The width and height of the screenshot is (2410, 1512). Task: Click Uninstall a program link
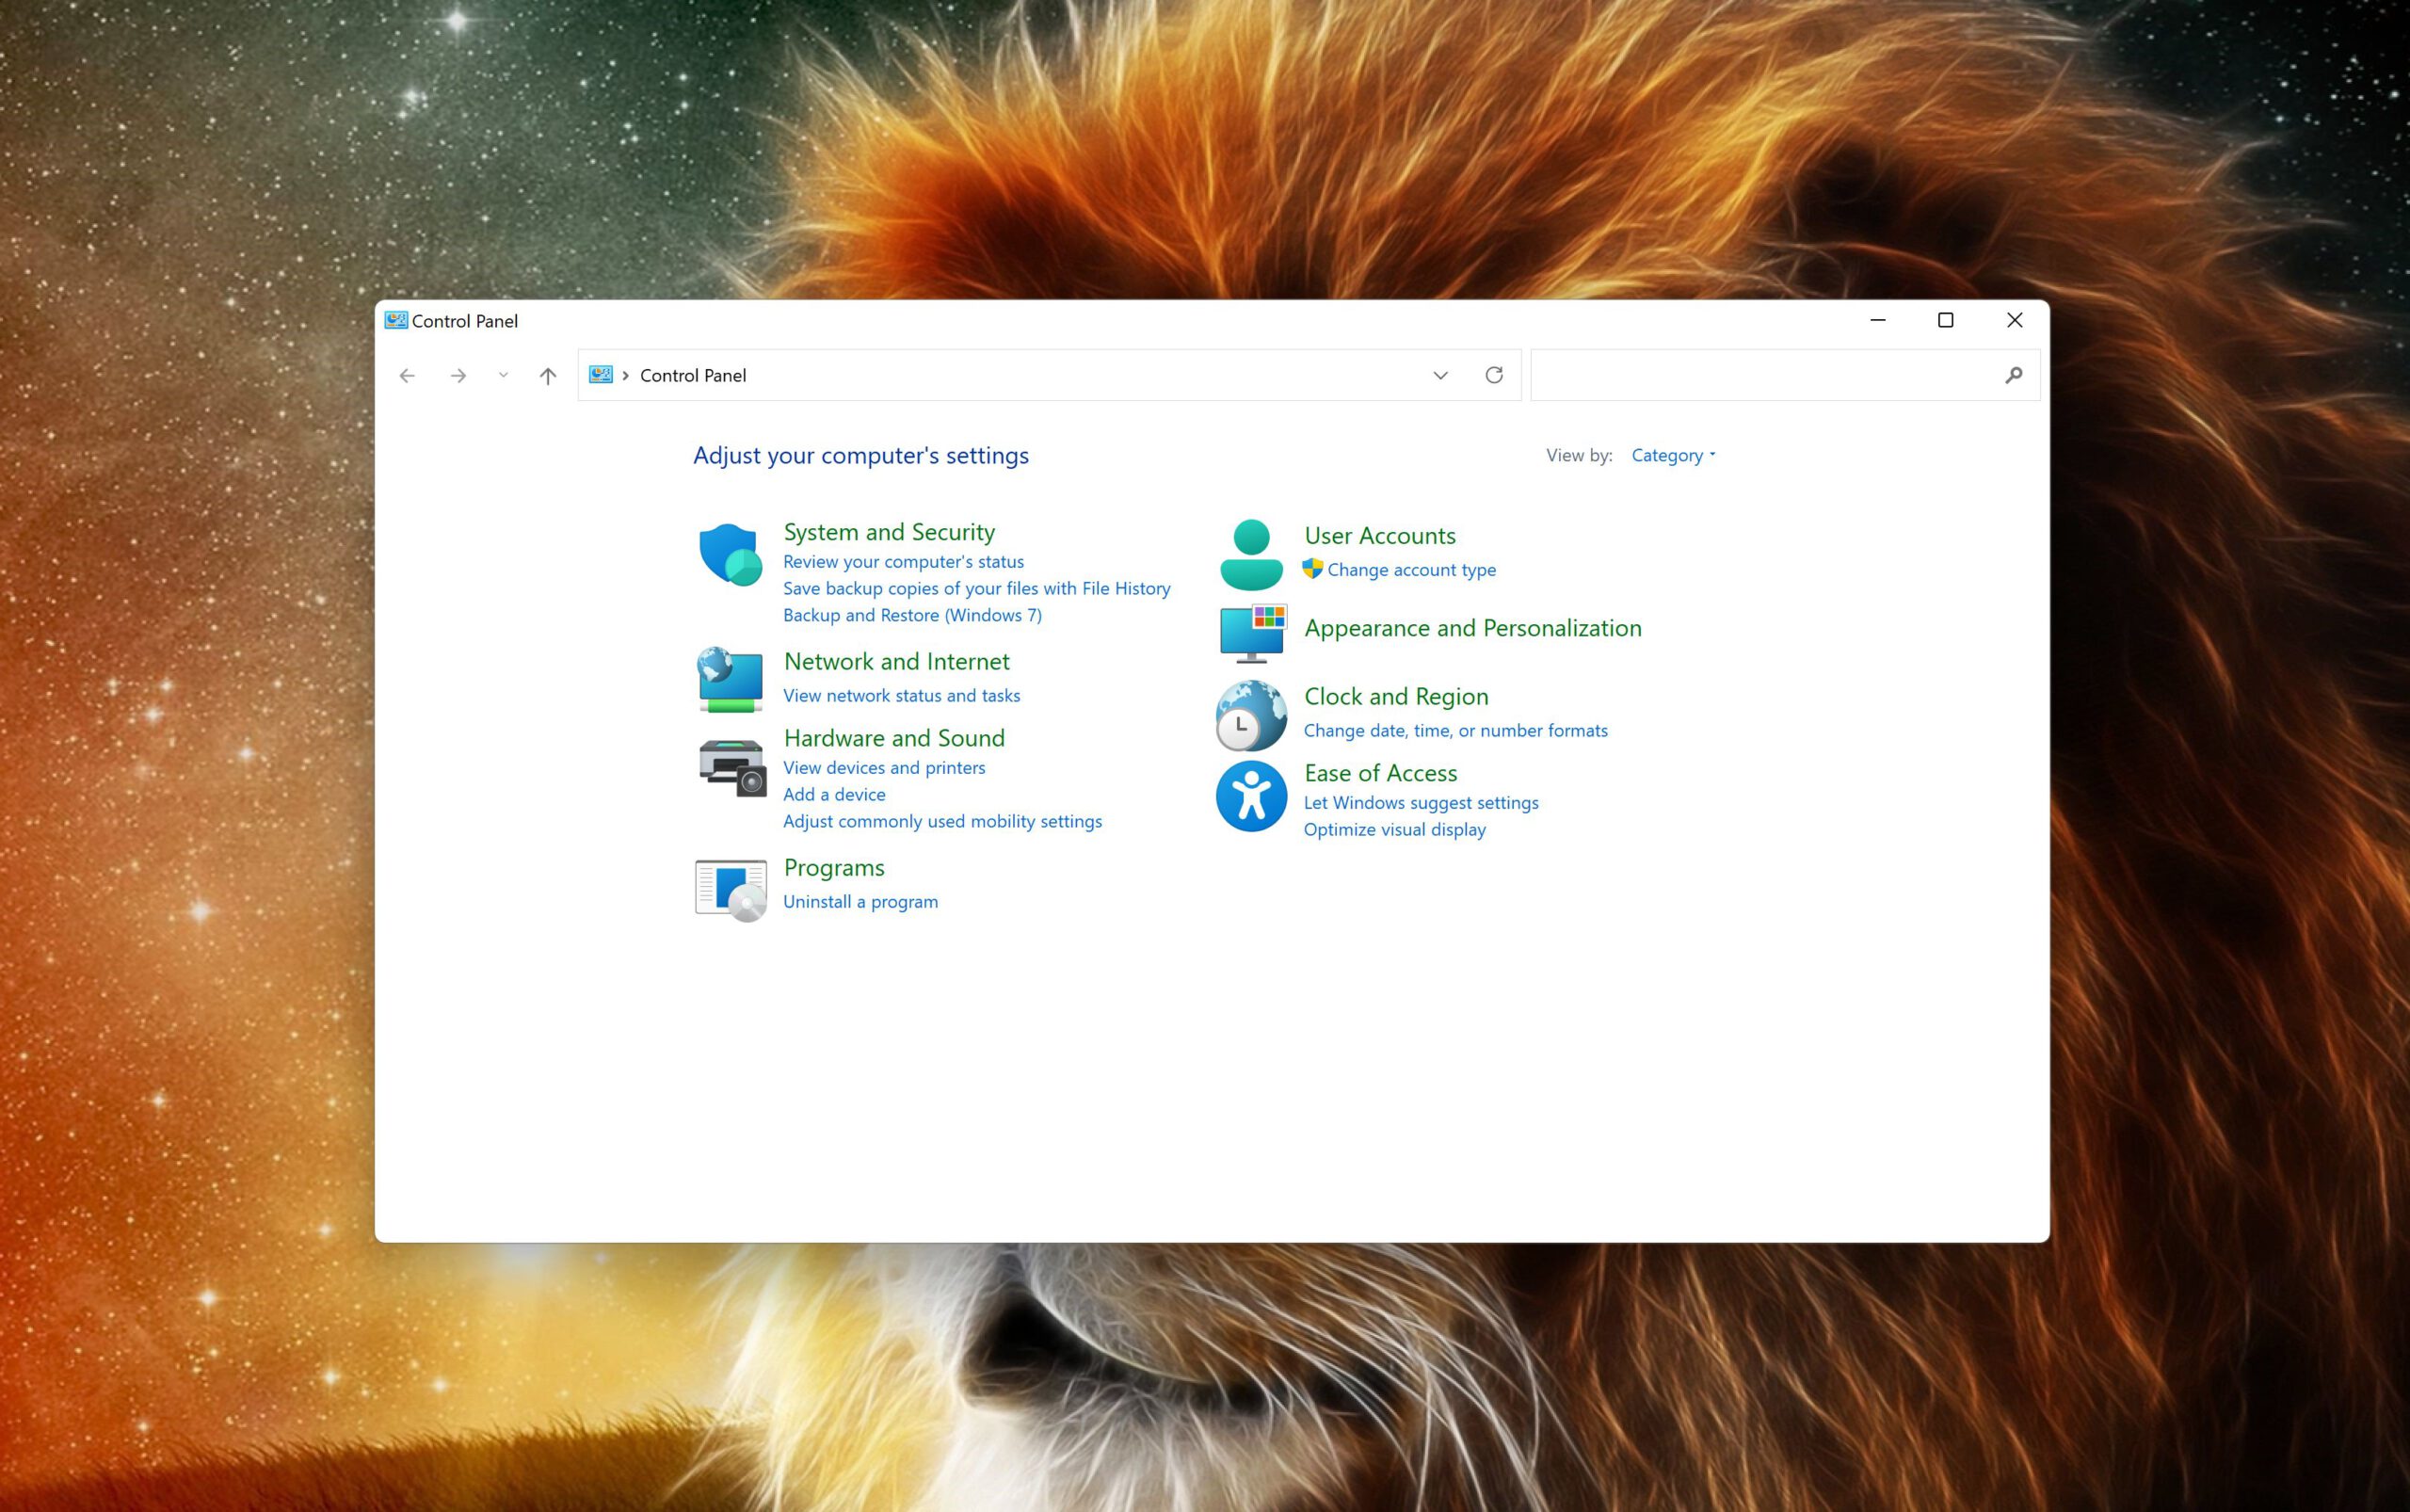point(860,902)
